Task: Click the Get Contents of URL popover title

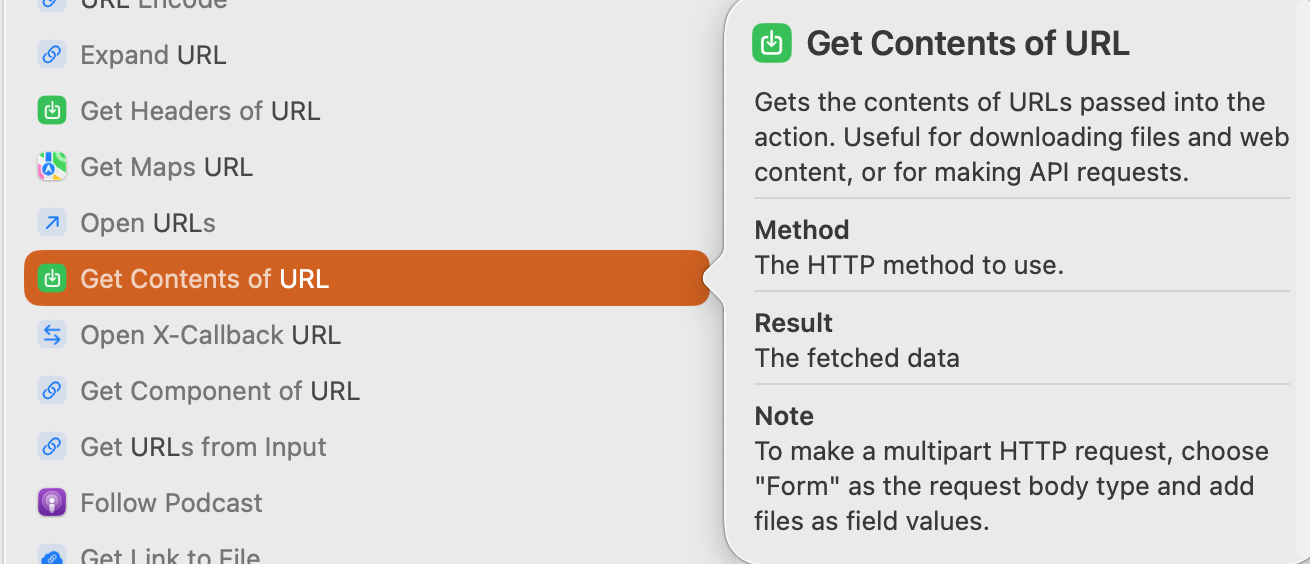Action: coord(967,44)
